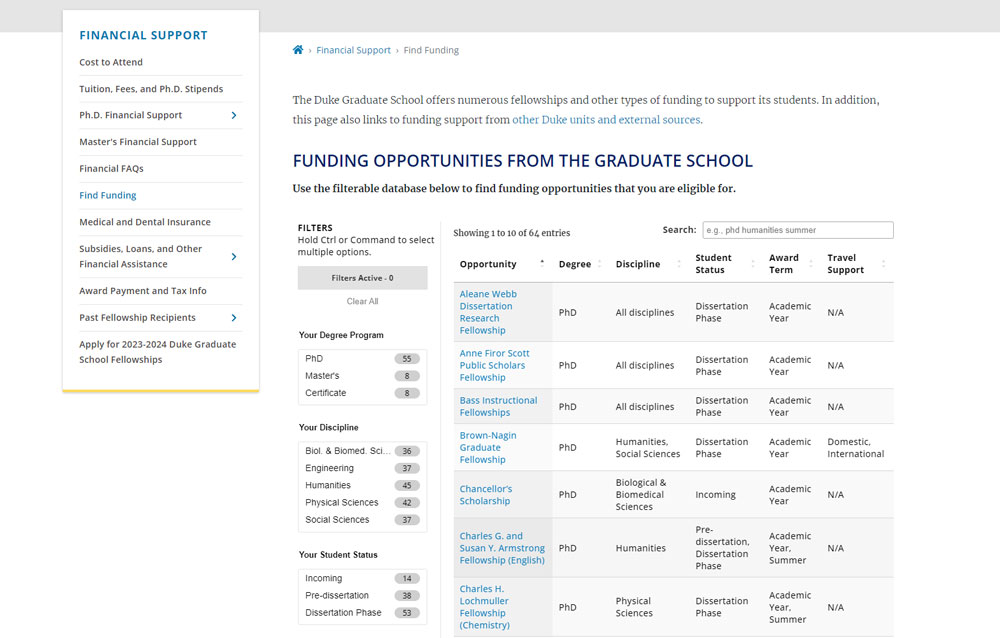The image size is (1000, 638).
Task: Click Filters Active - 0 button
Action: tap(362, 278)
